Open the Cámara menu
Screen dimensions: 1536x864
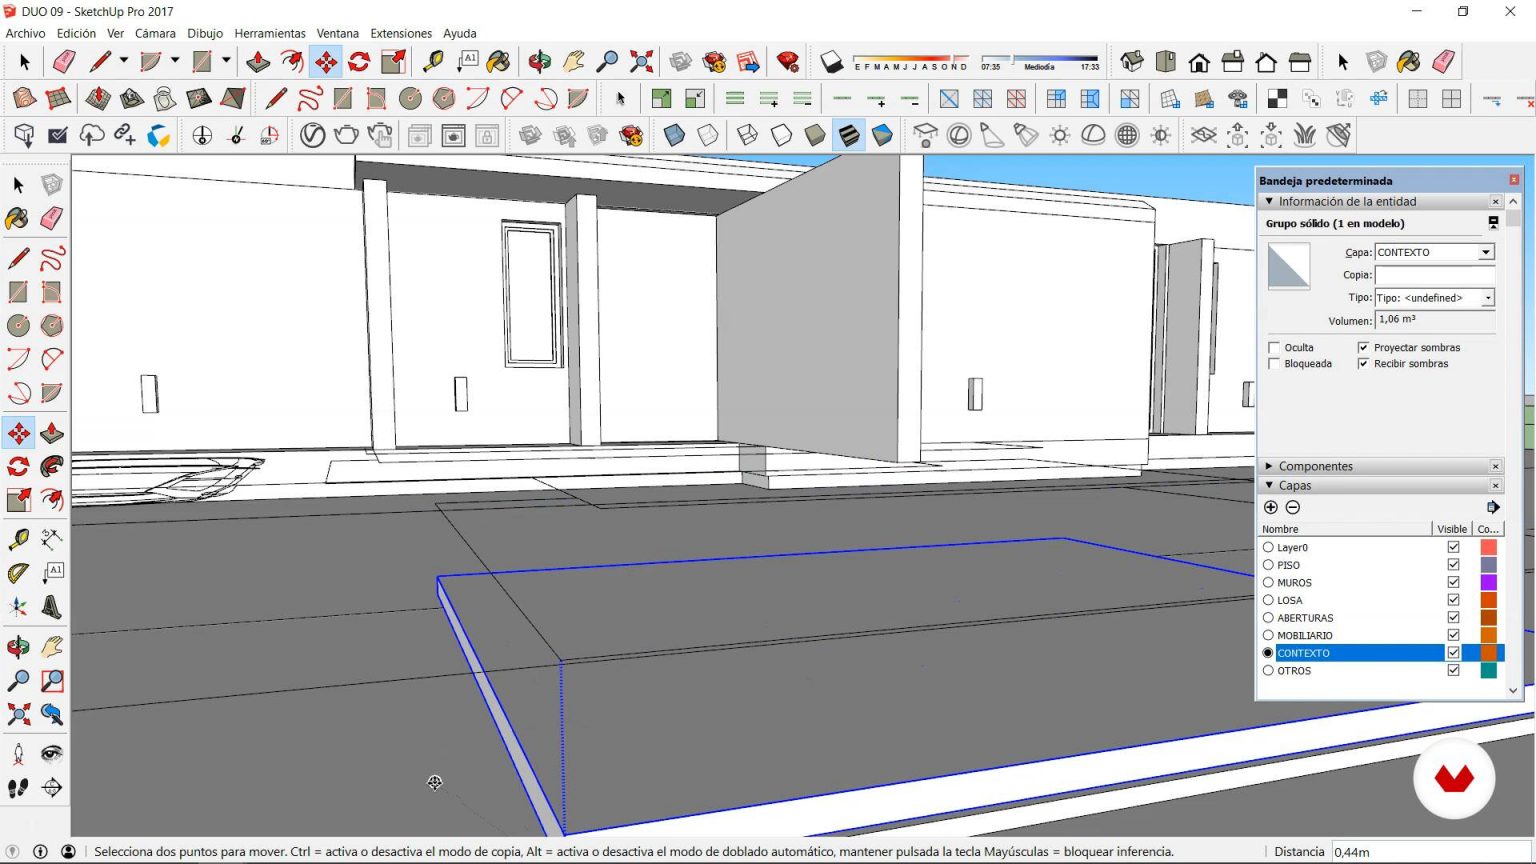coord(155,33)
